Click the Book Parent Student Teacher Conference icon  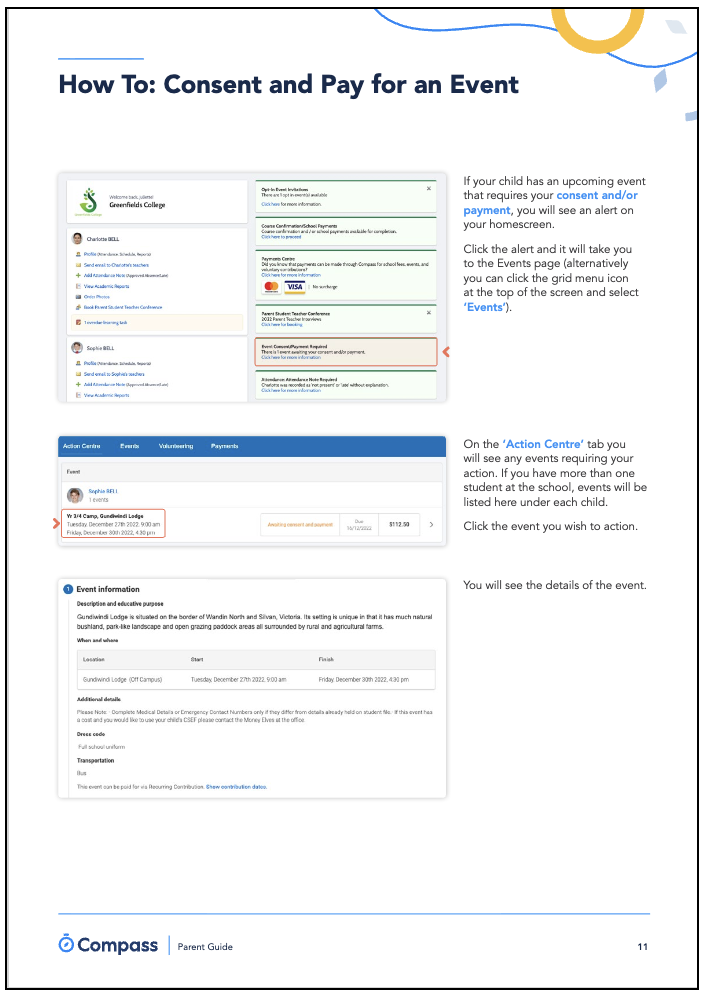pyautogui.click(x=79, y=307)
